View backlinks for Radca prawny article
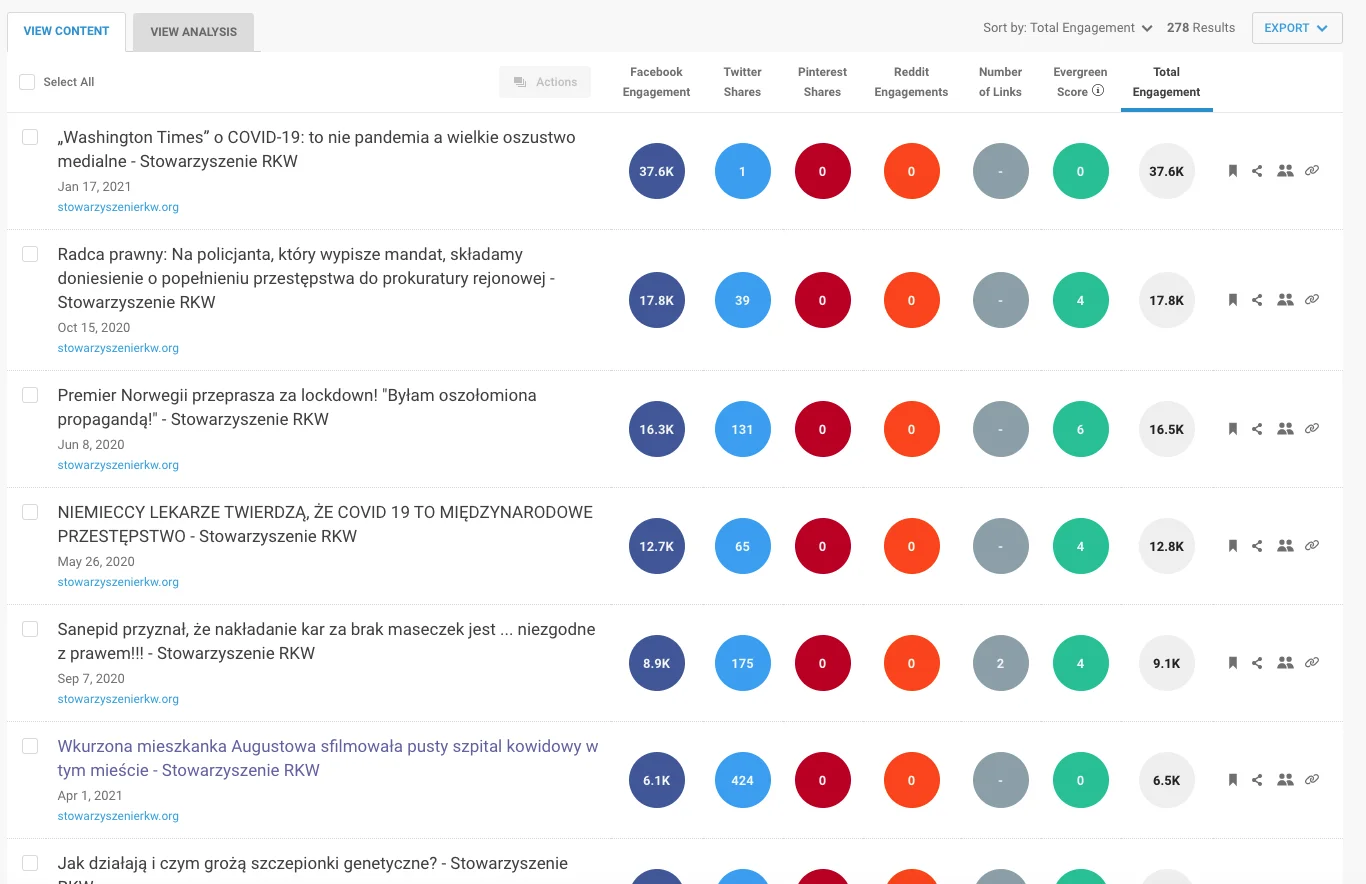 (1312, 300)
